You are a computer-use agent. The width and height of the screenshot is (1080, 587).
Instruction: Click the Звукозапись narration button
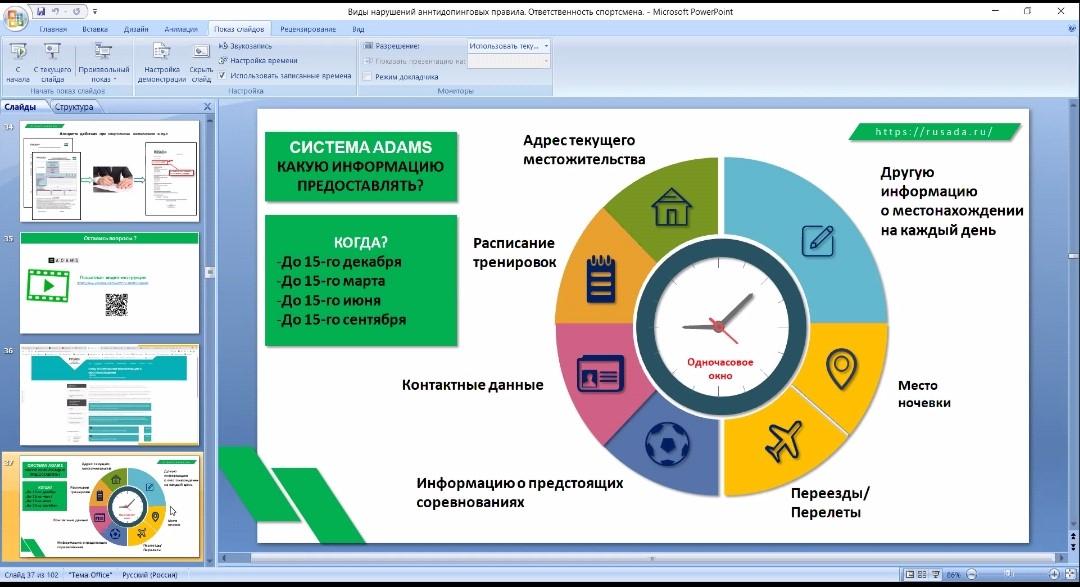pos(246,46)
